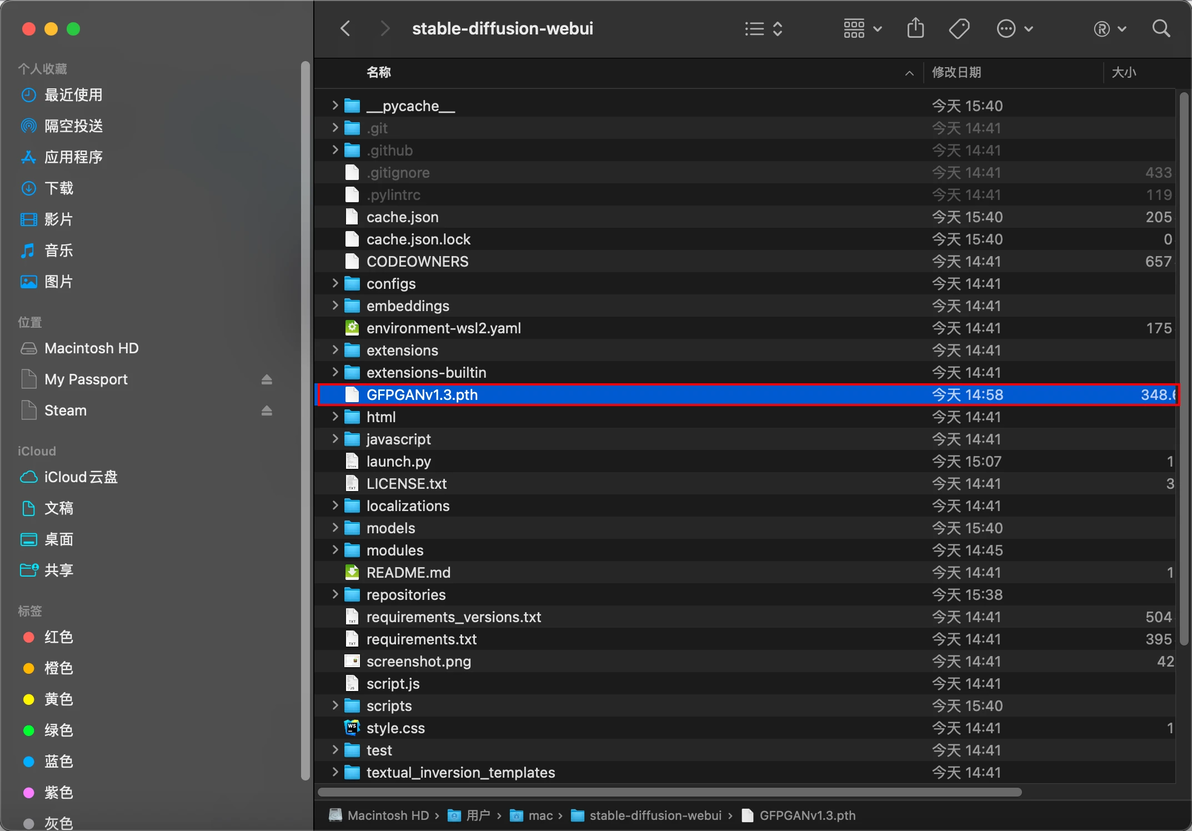Expand the configs folder
The height and width of the screenshot is (831, 1192).
coord(335,284)
